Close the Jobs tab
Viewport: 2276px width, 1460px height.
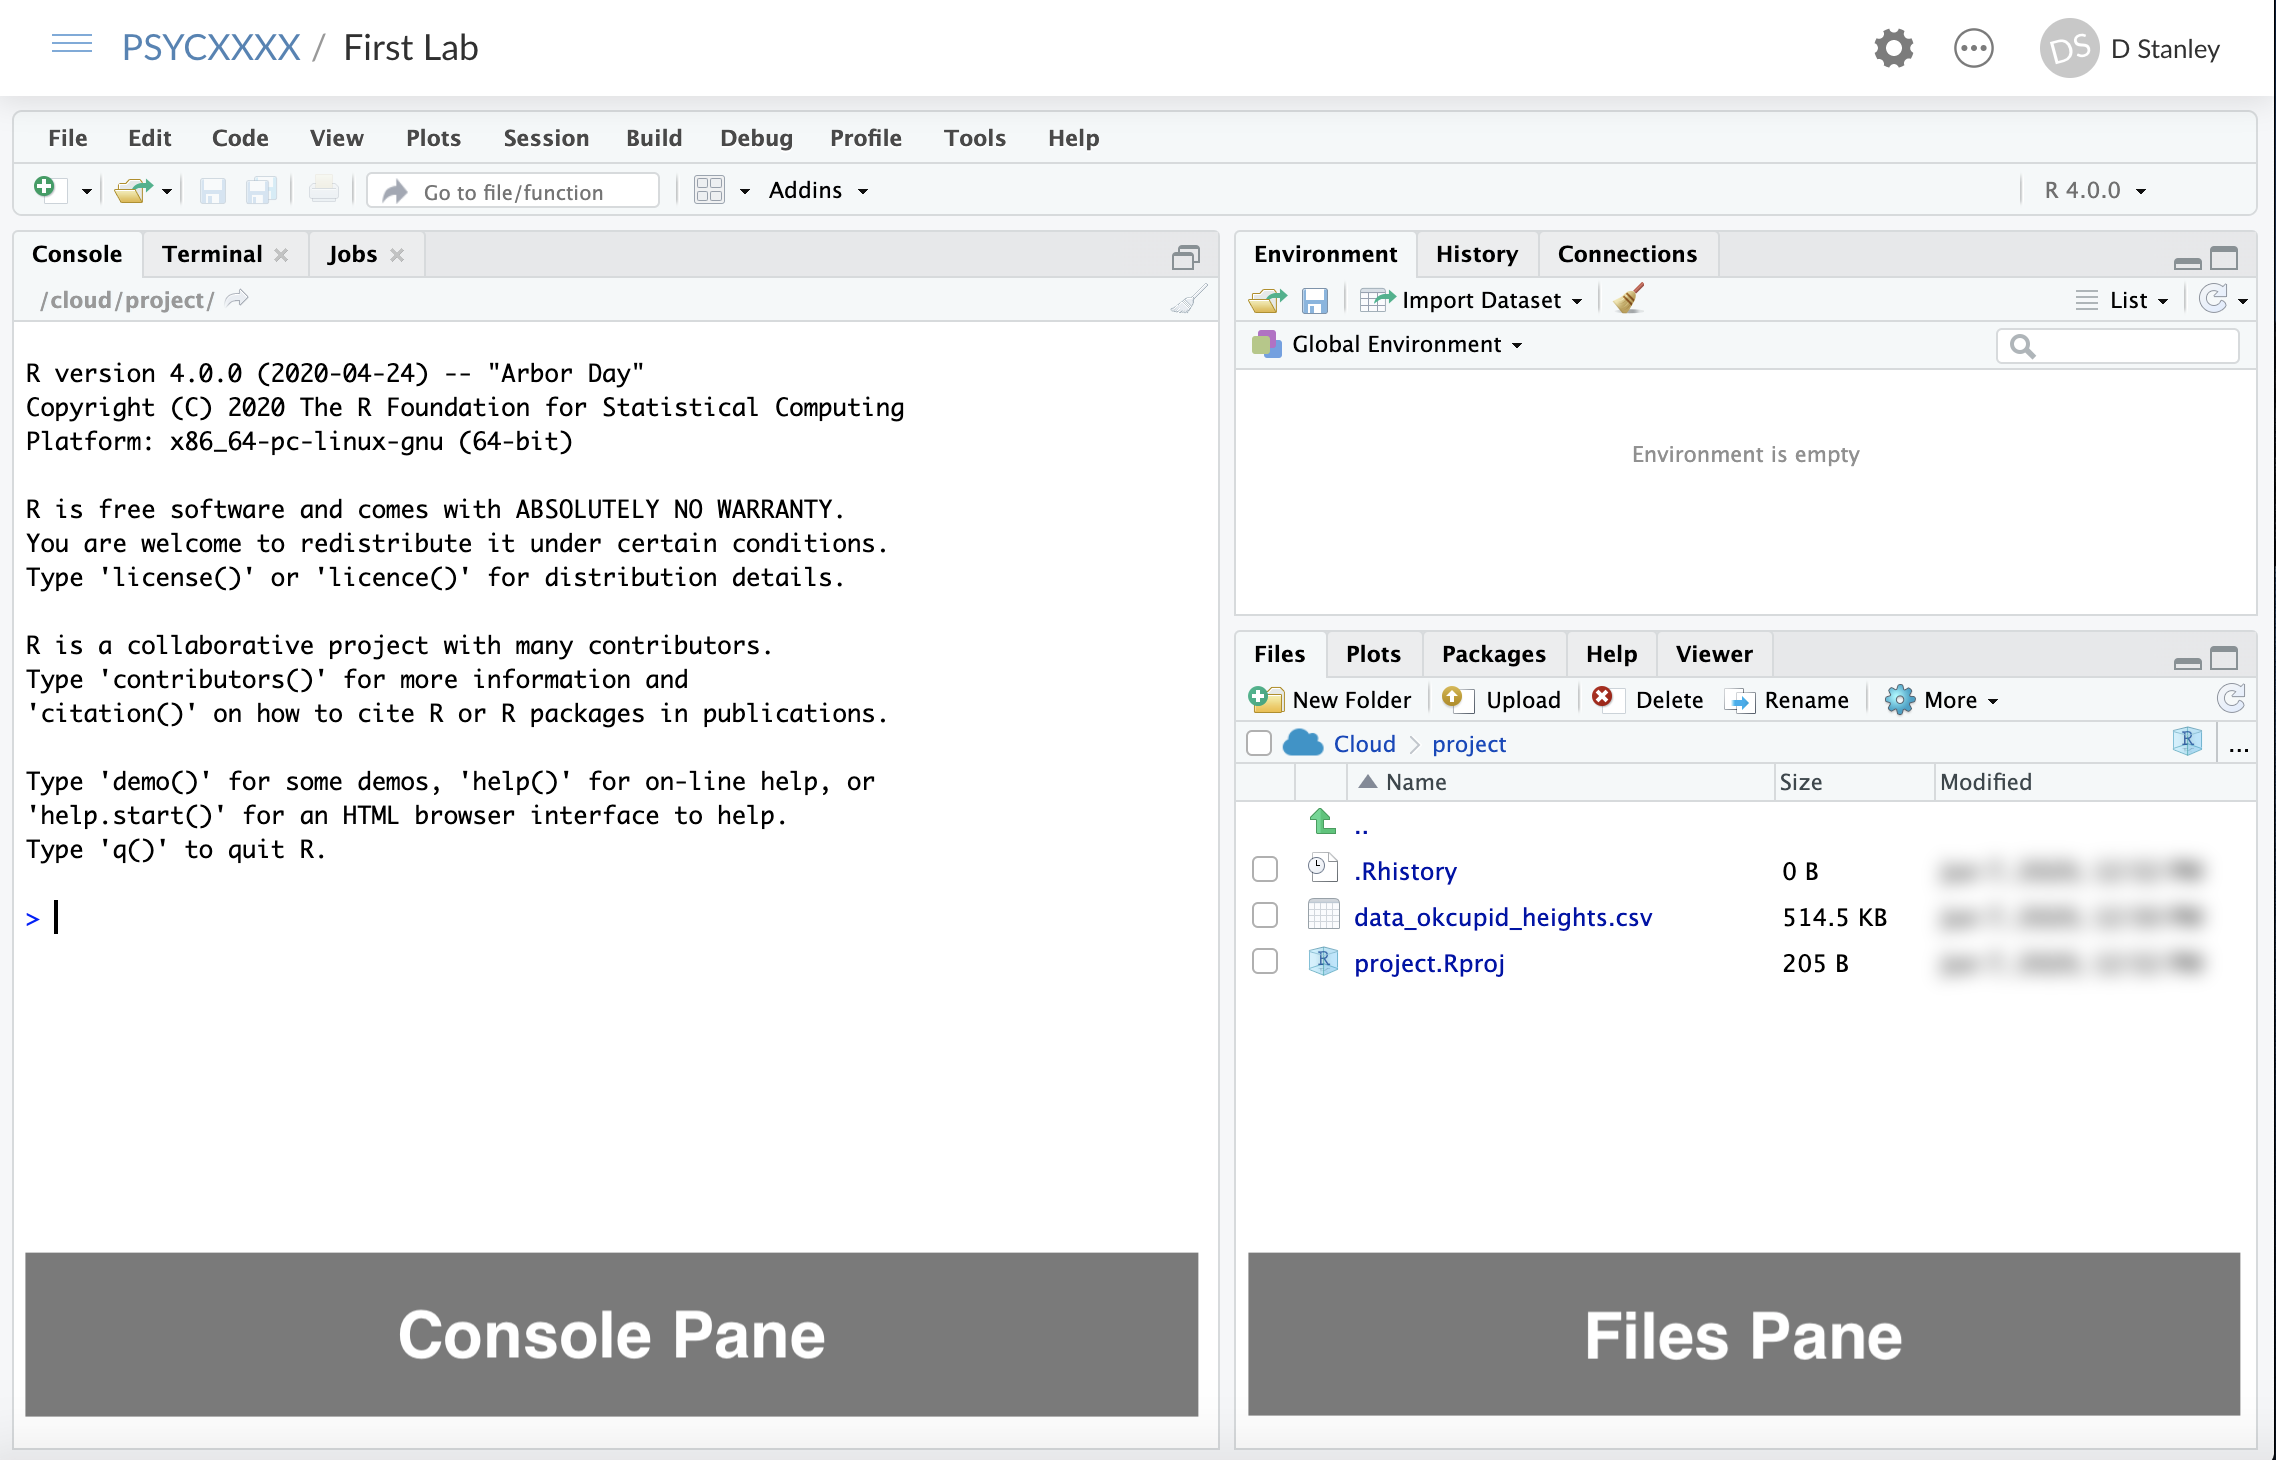tap(397, 255)
